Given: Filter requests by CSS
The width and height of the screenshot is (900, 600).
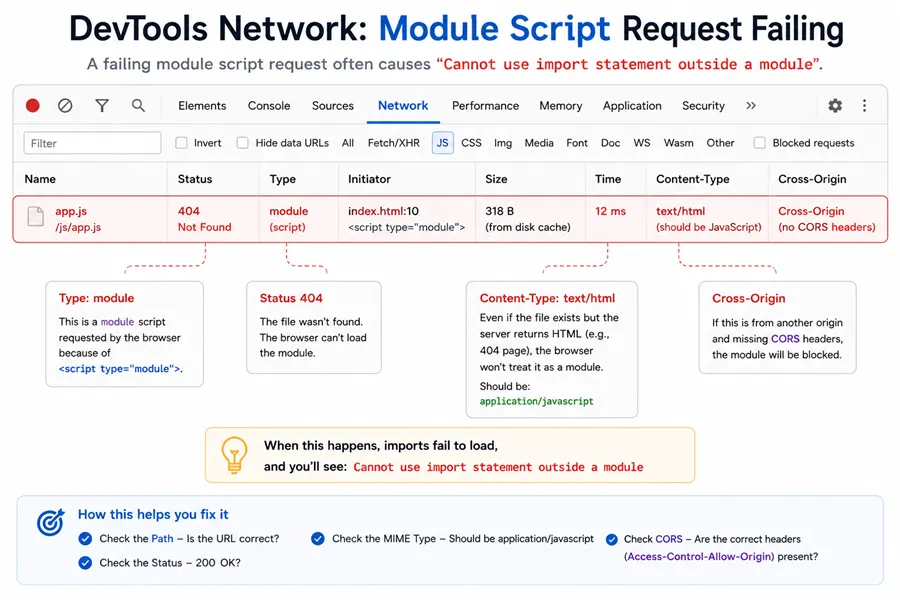Looking at the screenshot, I should coord(471,143).
